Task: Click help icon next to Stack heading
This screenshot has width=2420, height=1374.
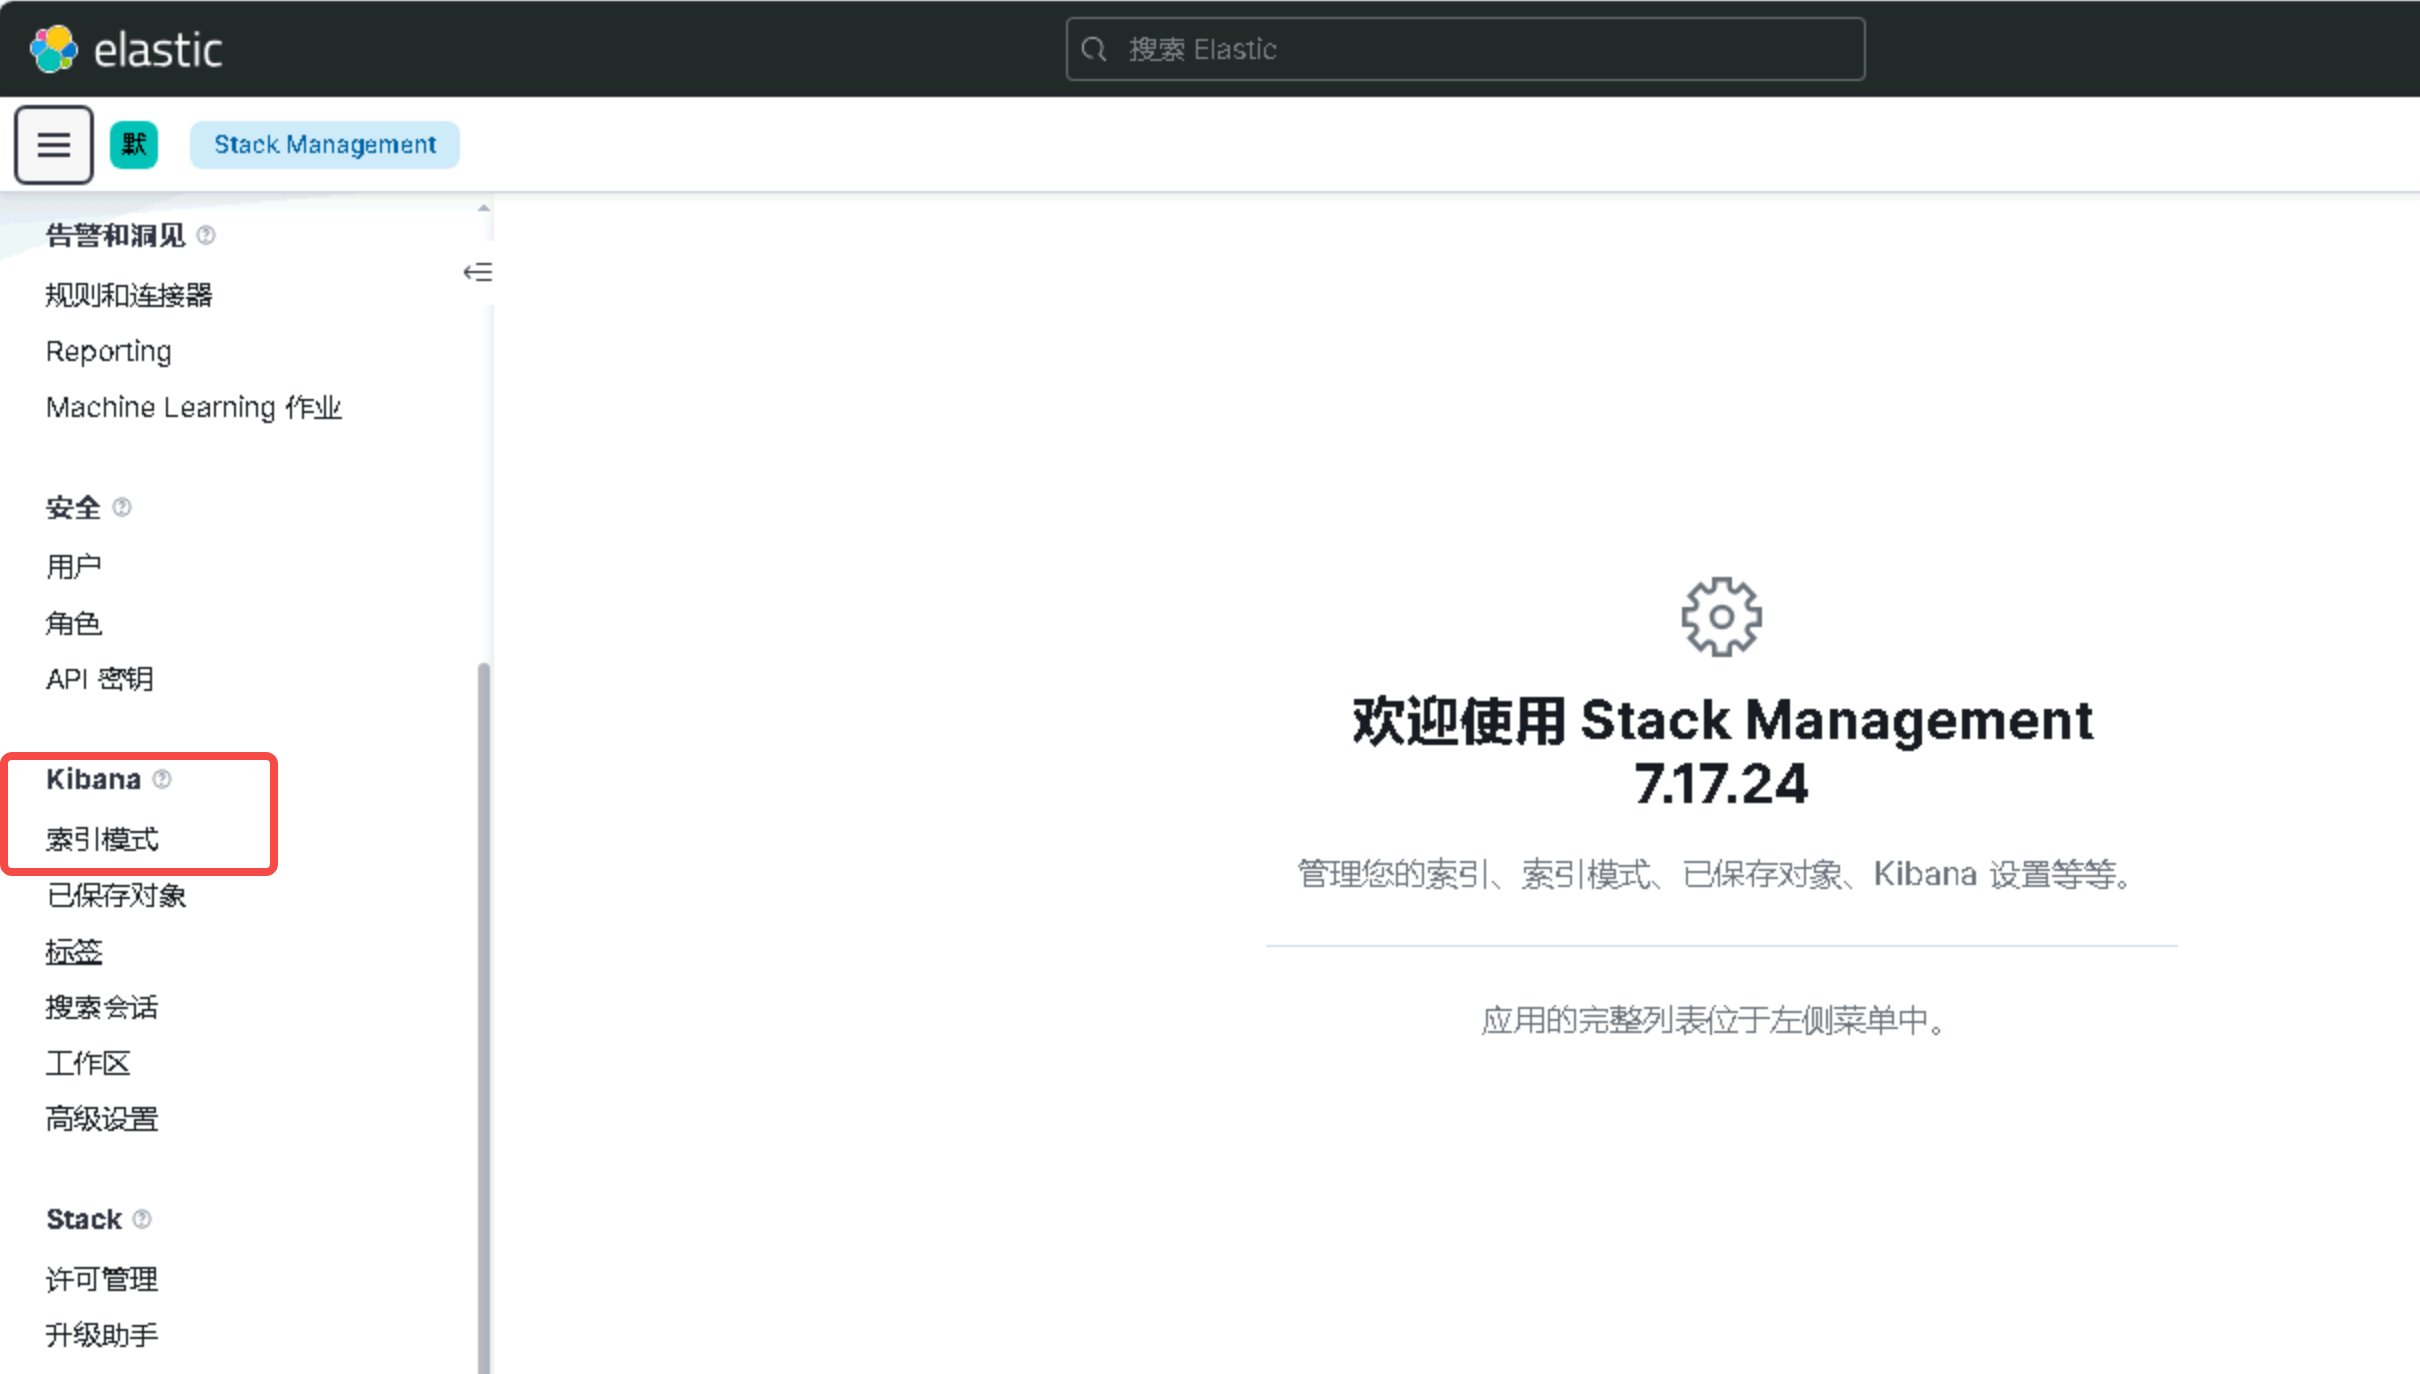Action: (142, 1219)
